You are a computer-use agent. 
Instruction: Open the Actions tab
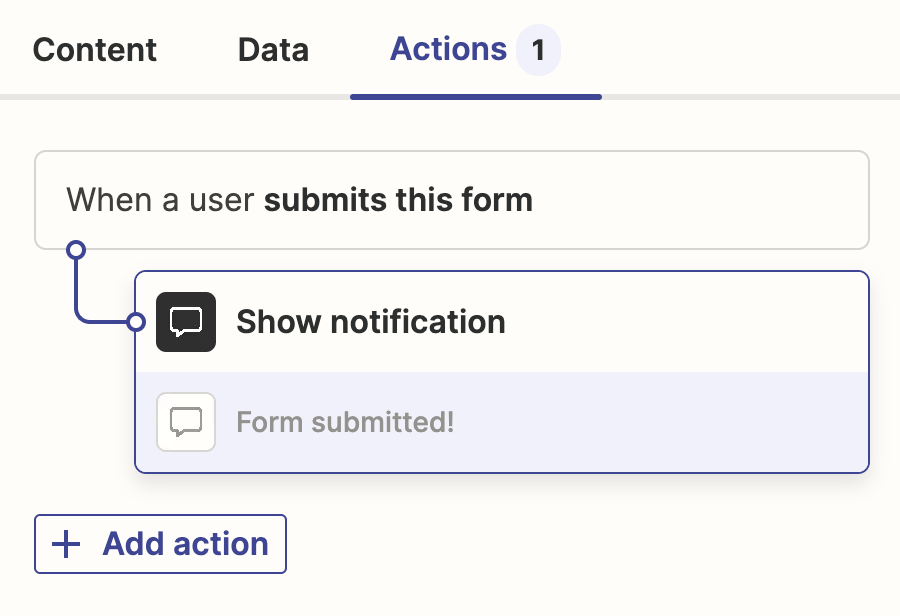click(449, 49)
